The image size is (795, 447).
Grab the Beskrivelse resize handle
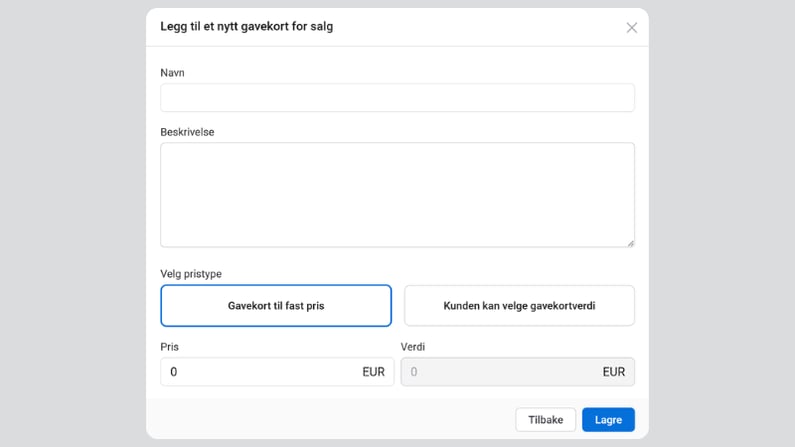pyautogui.click(x=630, y=244)
